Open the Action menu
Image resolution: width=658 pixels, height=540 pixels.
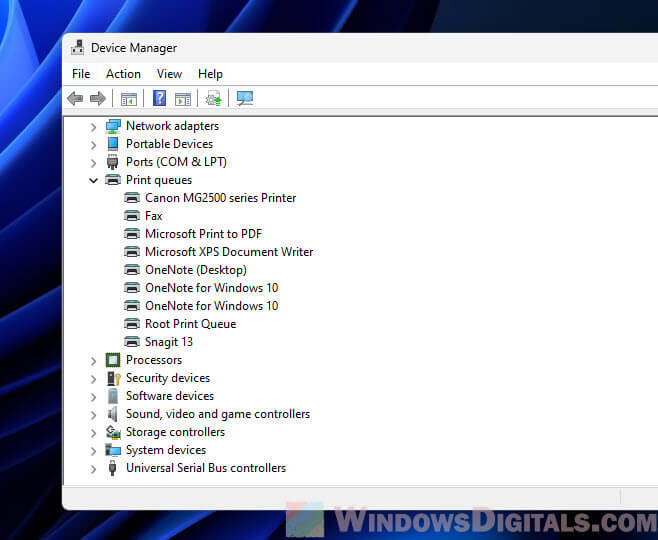[x=123, y=74]
